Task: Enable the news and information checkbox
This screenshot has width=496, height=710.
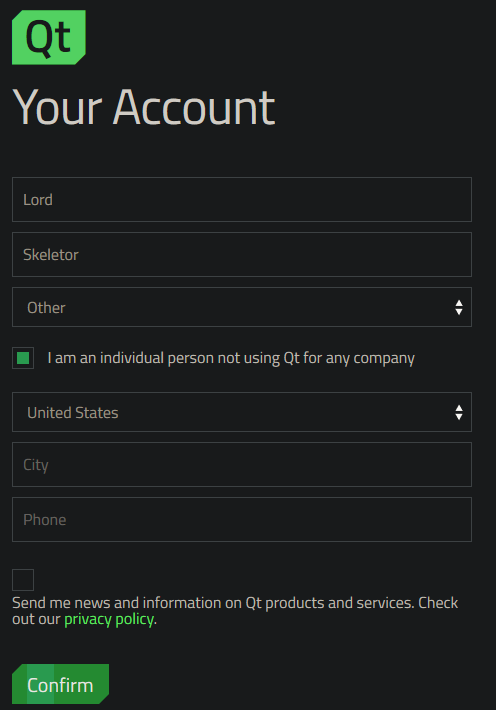Action: click(23, 580)
